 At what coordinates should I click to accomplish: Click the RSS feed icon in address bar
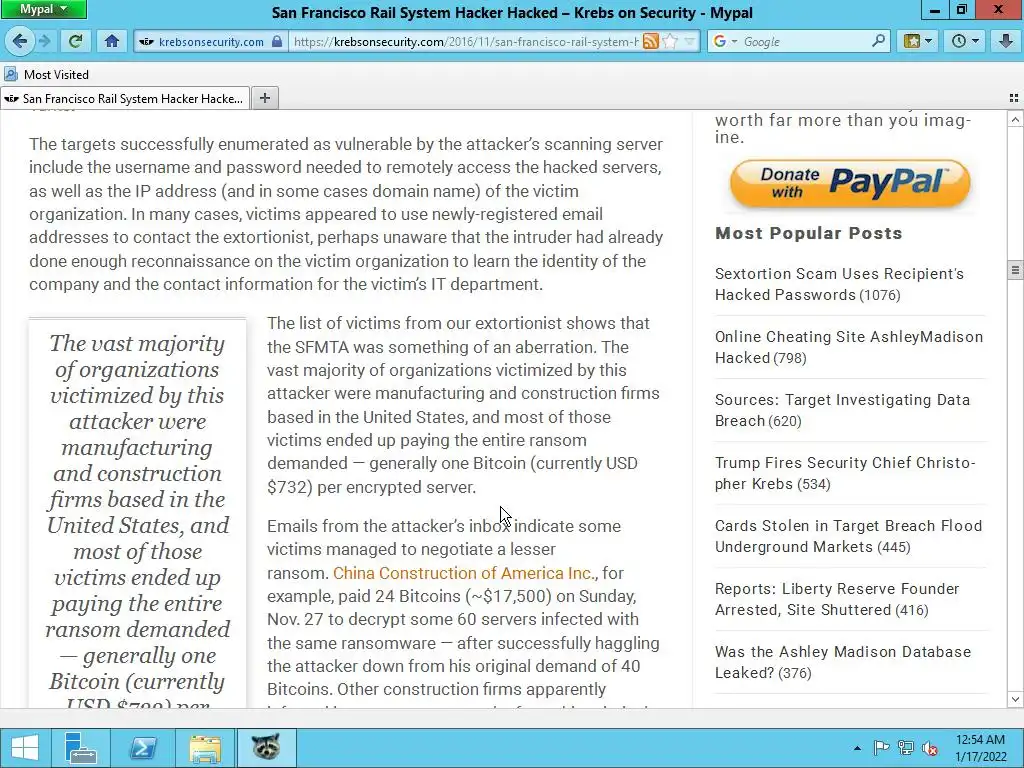(650, 42)
